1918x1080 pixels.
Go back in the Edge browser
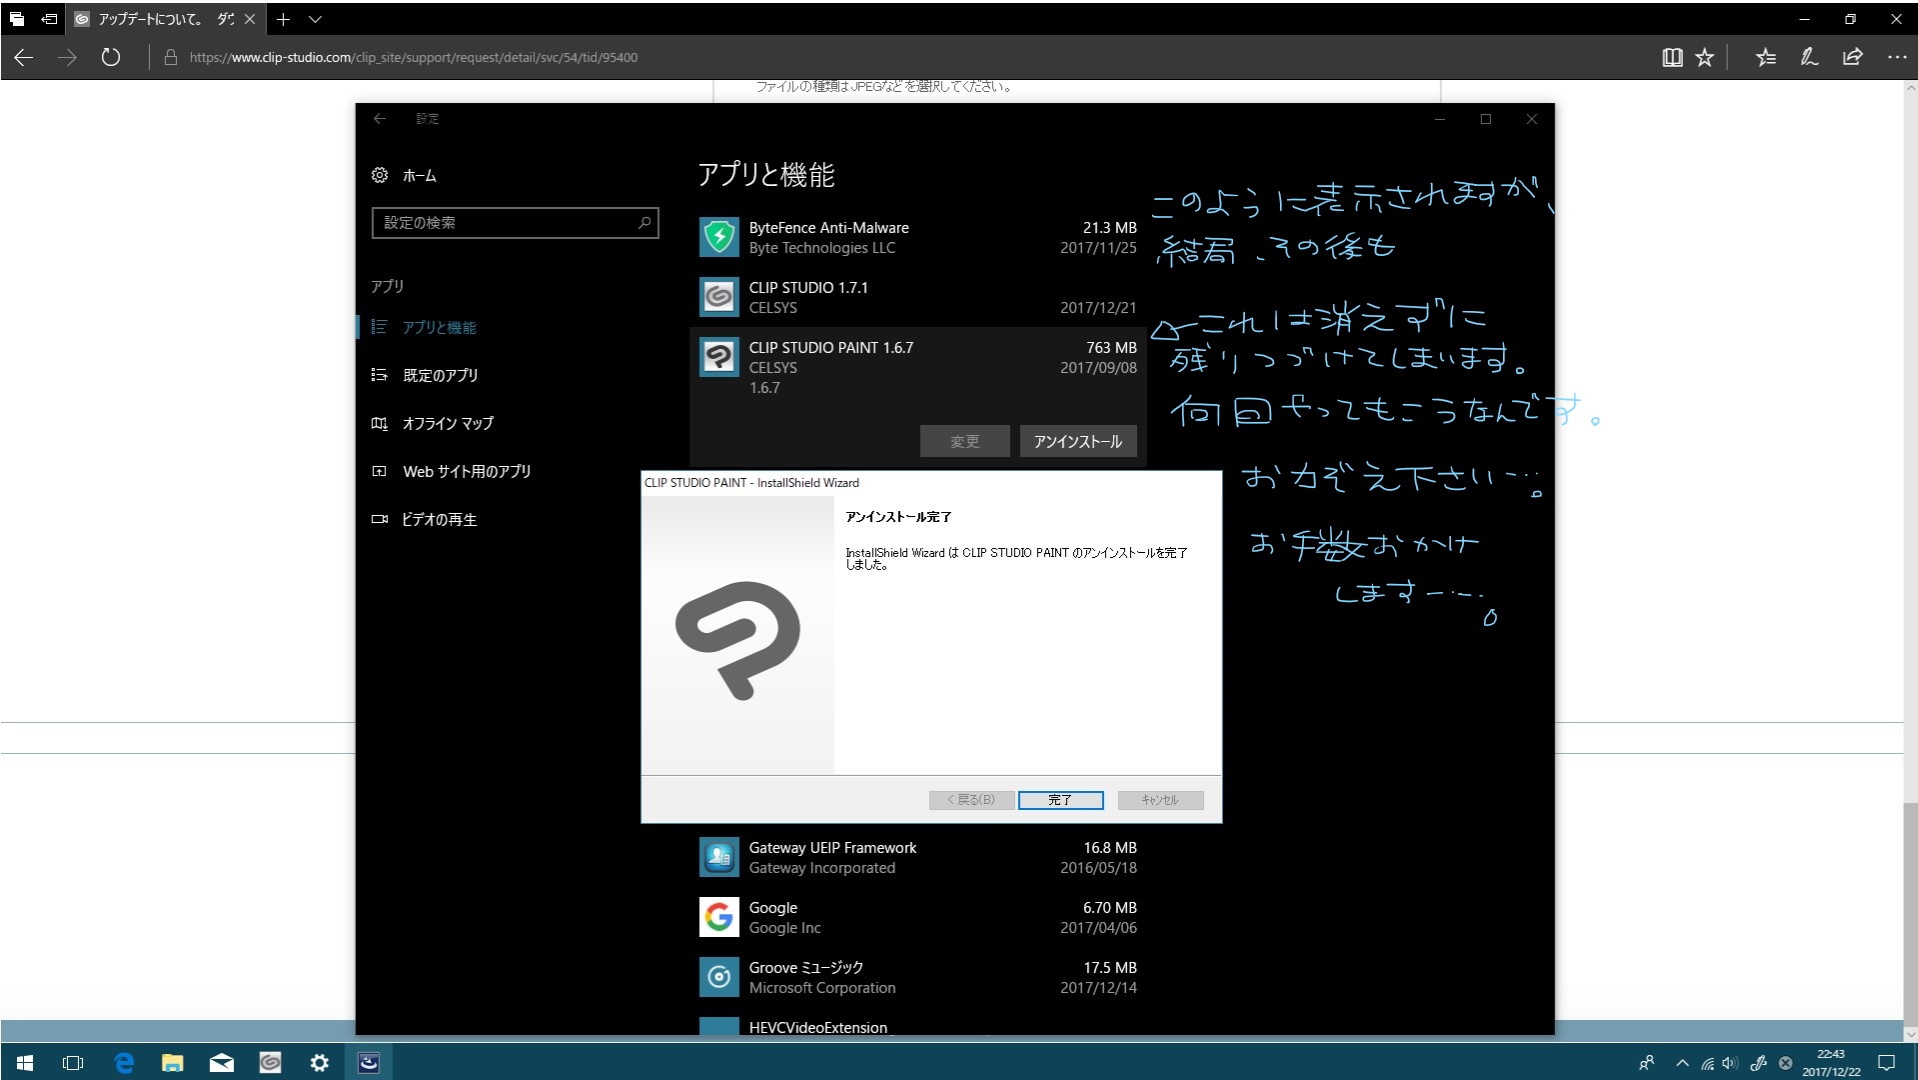[24, 57]
